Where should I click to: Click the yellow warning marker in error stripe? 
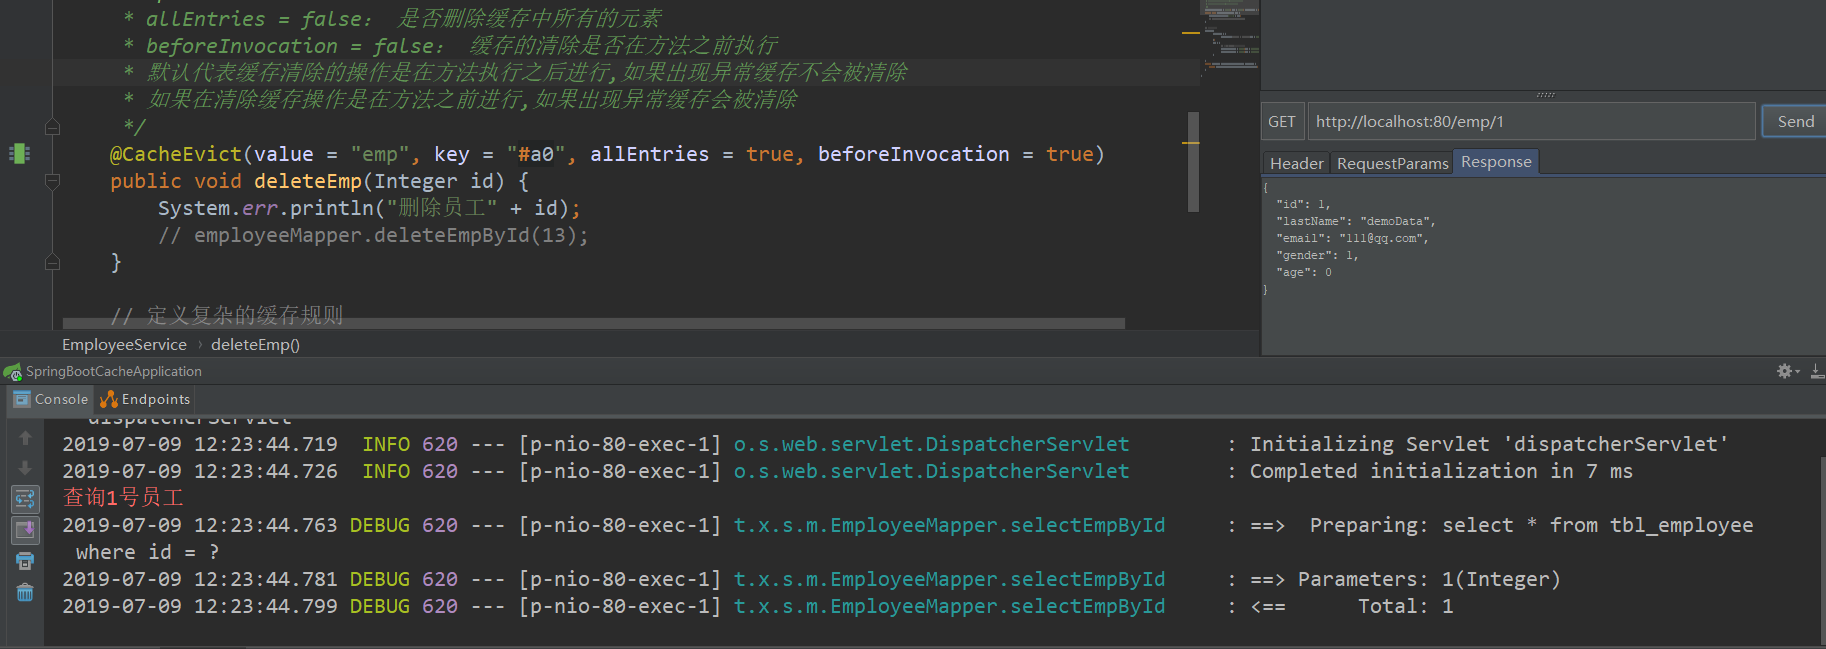click(1191, 33)
